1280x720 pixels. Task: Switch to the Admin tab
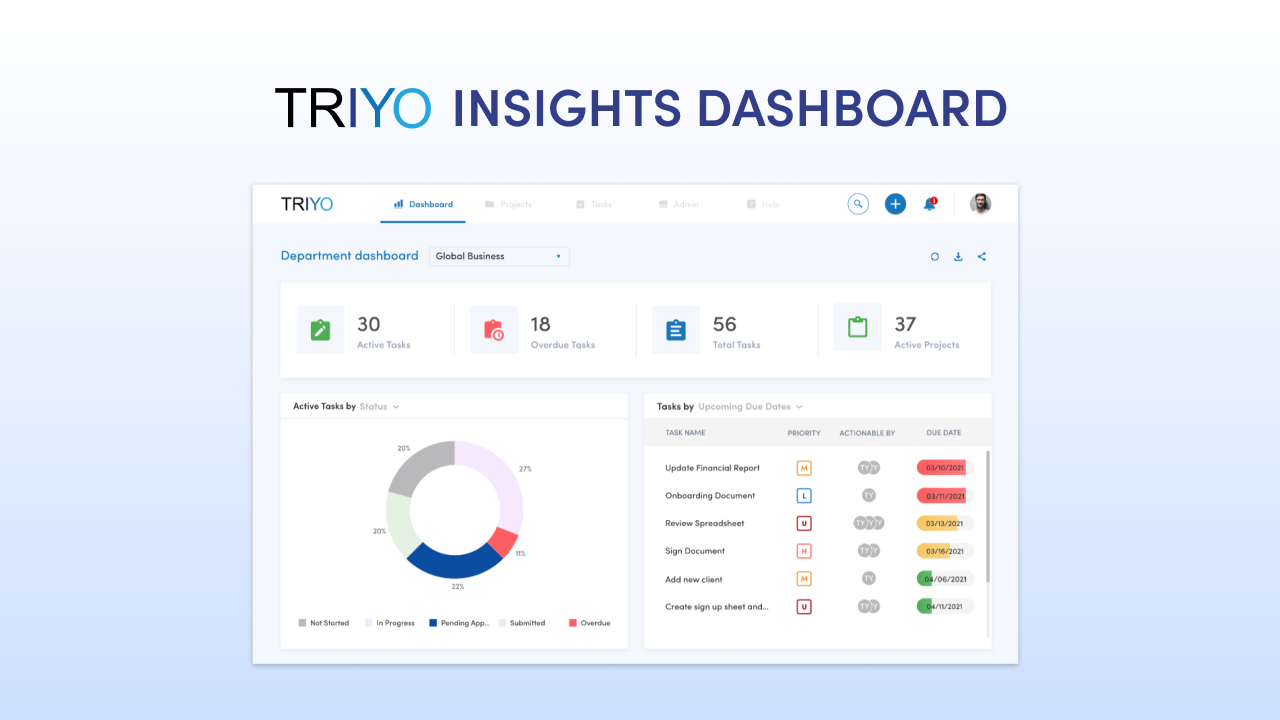679,204
